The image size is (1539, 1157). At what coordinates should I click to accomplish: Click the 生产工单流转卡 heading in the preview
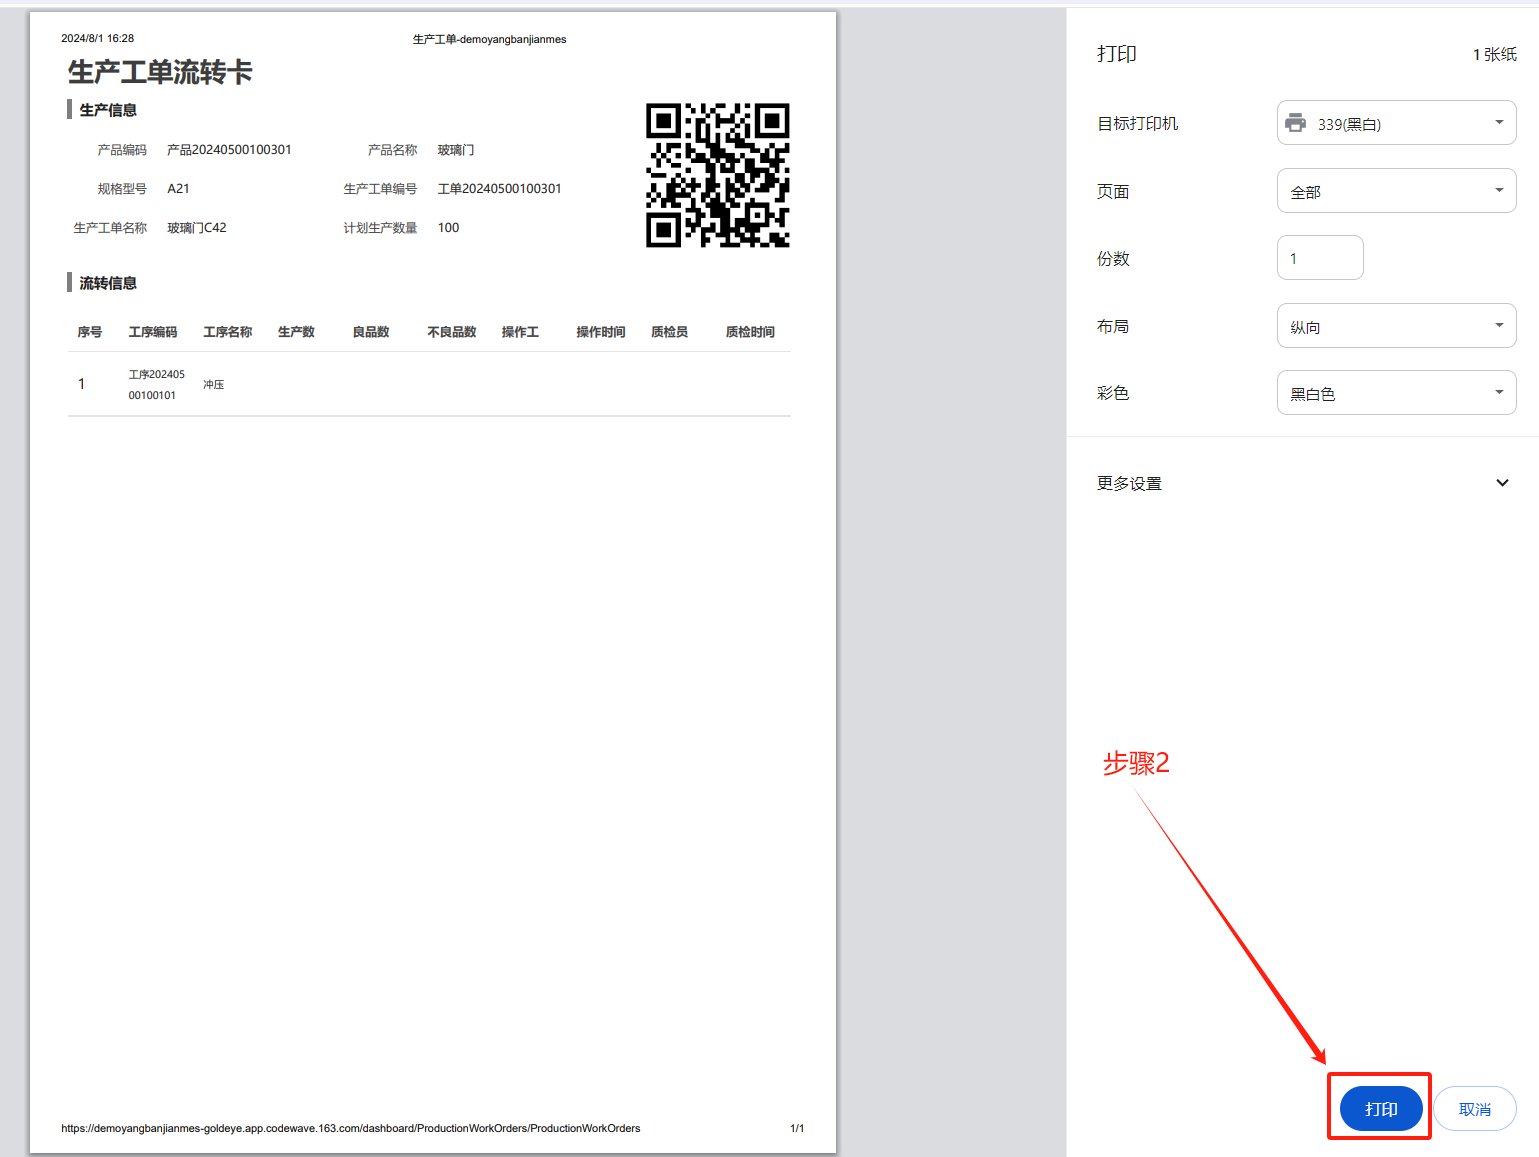[160, 72]
